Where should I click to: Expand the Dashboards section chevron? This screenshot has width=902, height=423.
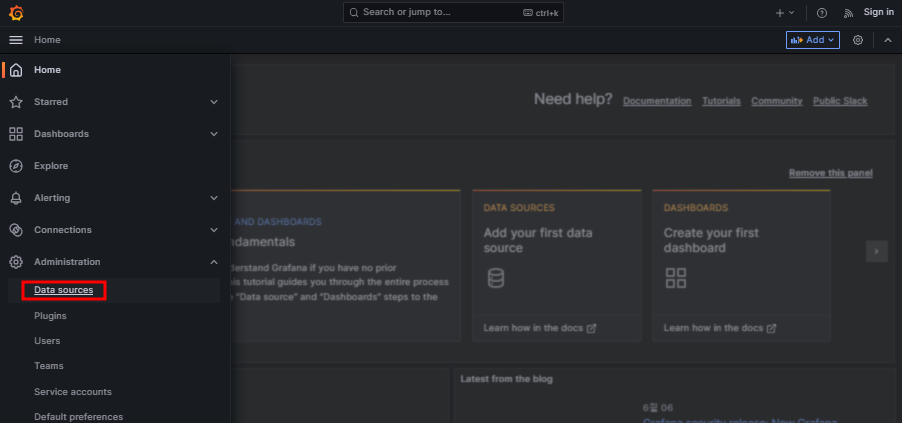(214, 134)
